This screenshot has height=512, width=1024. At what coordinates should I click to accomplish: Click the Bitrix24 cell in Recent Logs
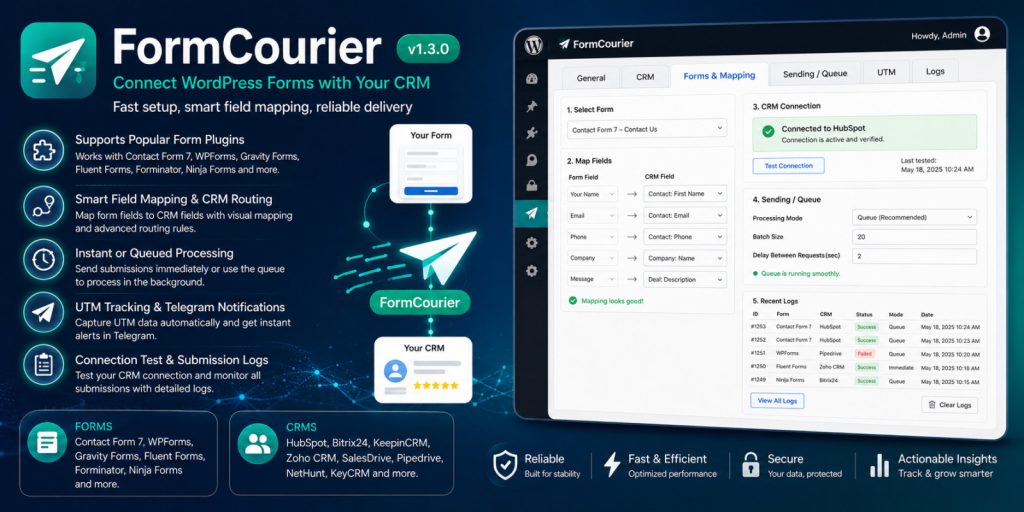tap(828, 381)
